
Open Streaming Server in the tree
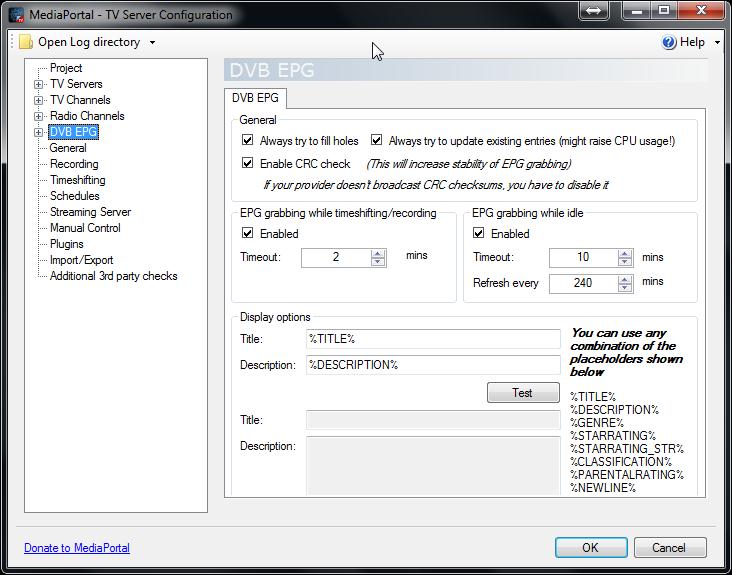(x=91, y=212)
